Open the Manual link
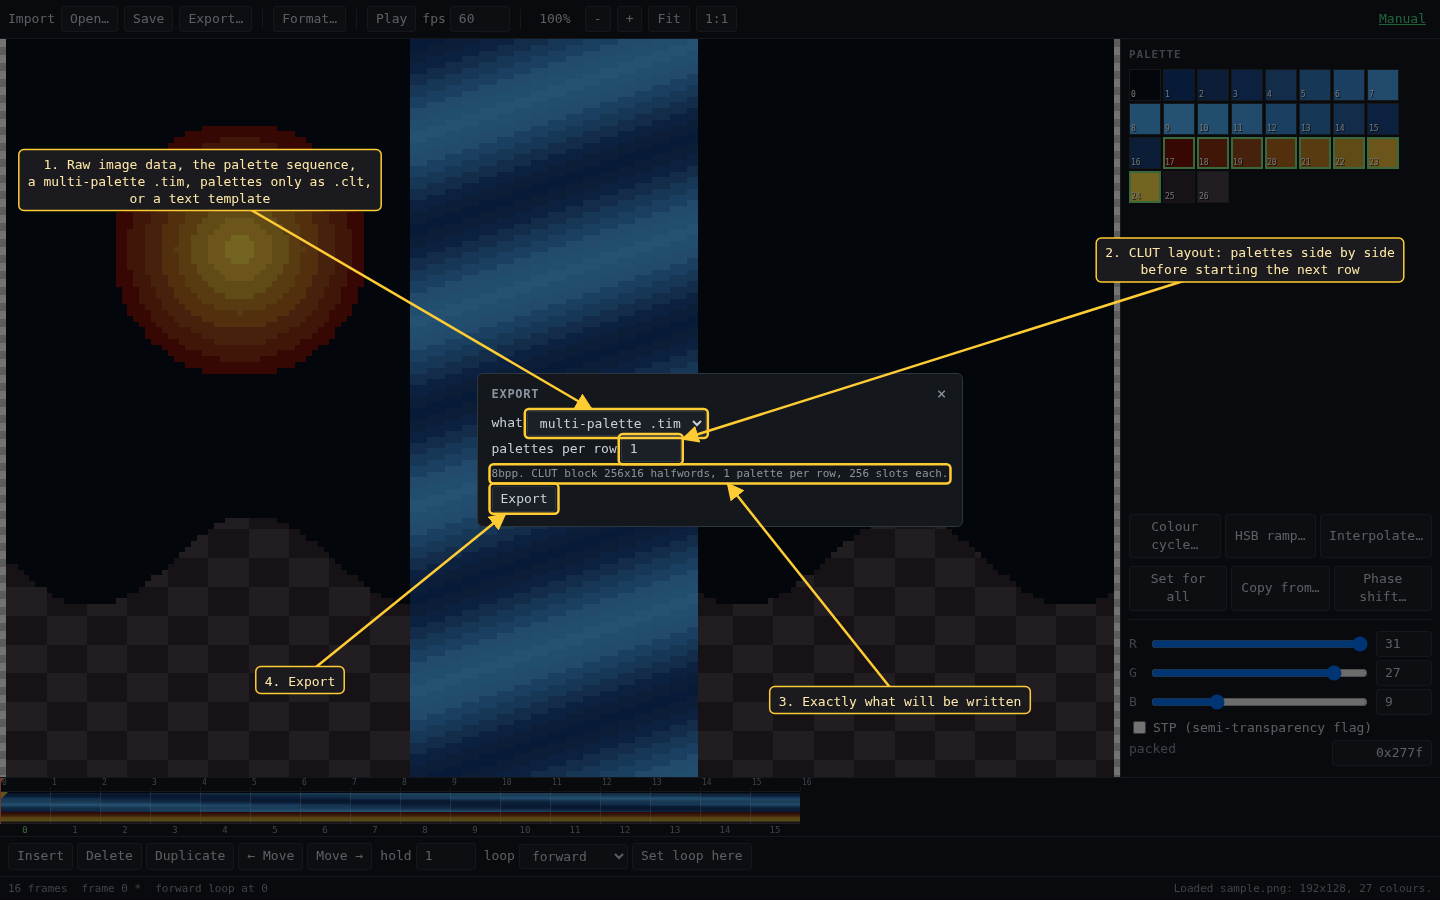Image resolution: width=1440 pixels, height=900 pixels. 1402,19
